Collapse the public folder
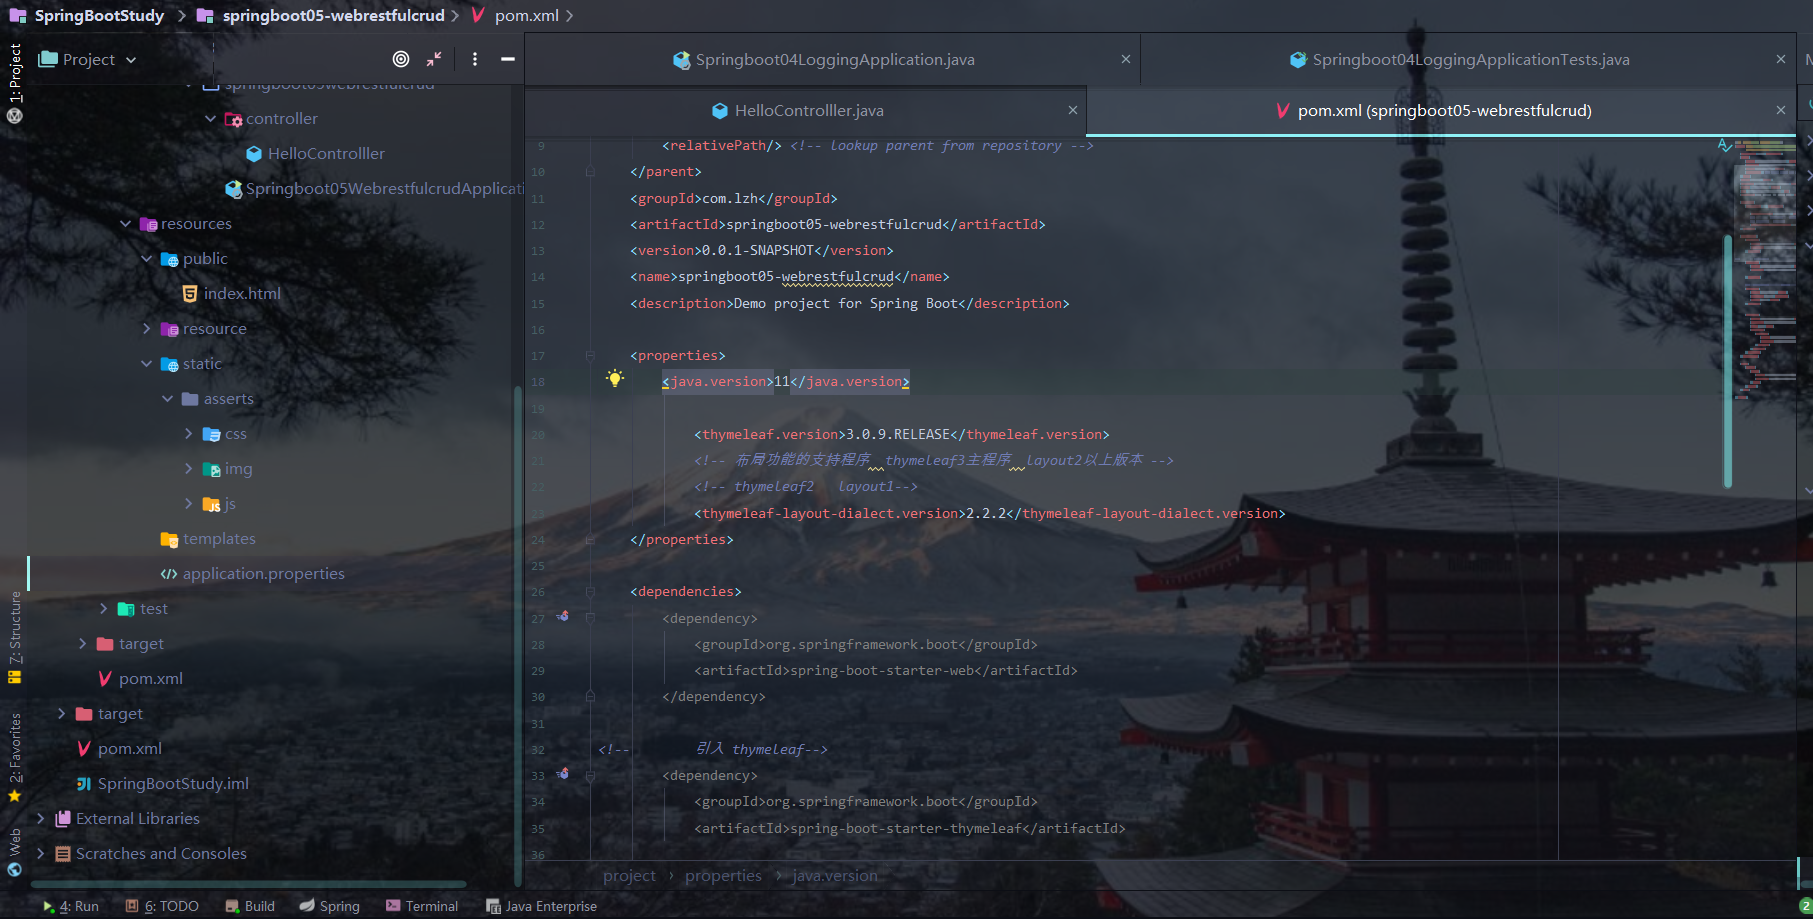1813x919 pixels. (147, 259)
